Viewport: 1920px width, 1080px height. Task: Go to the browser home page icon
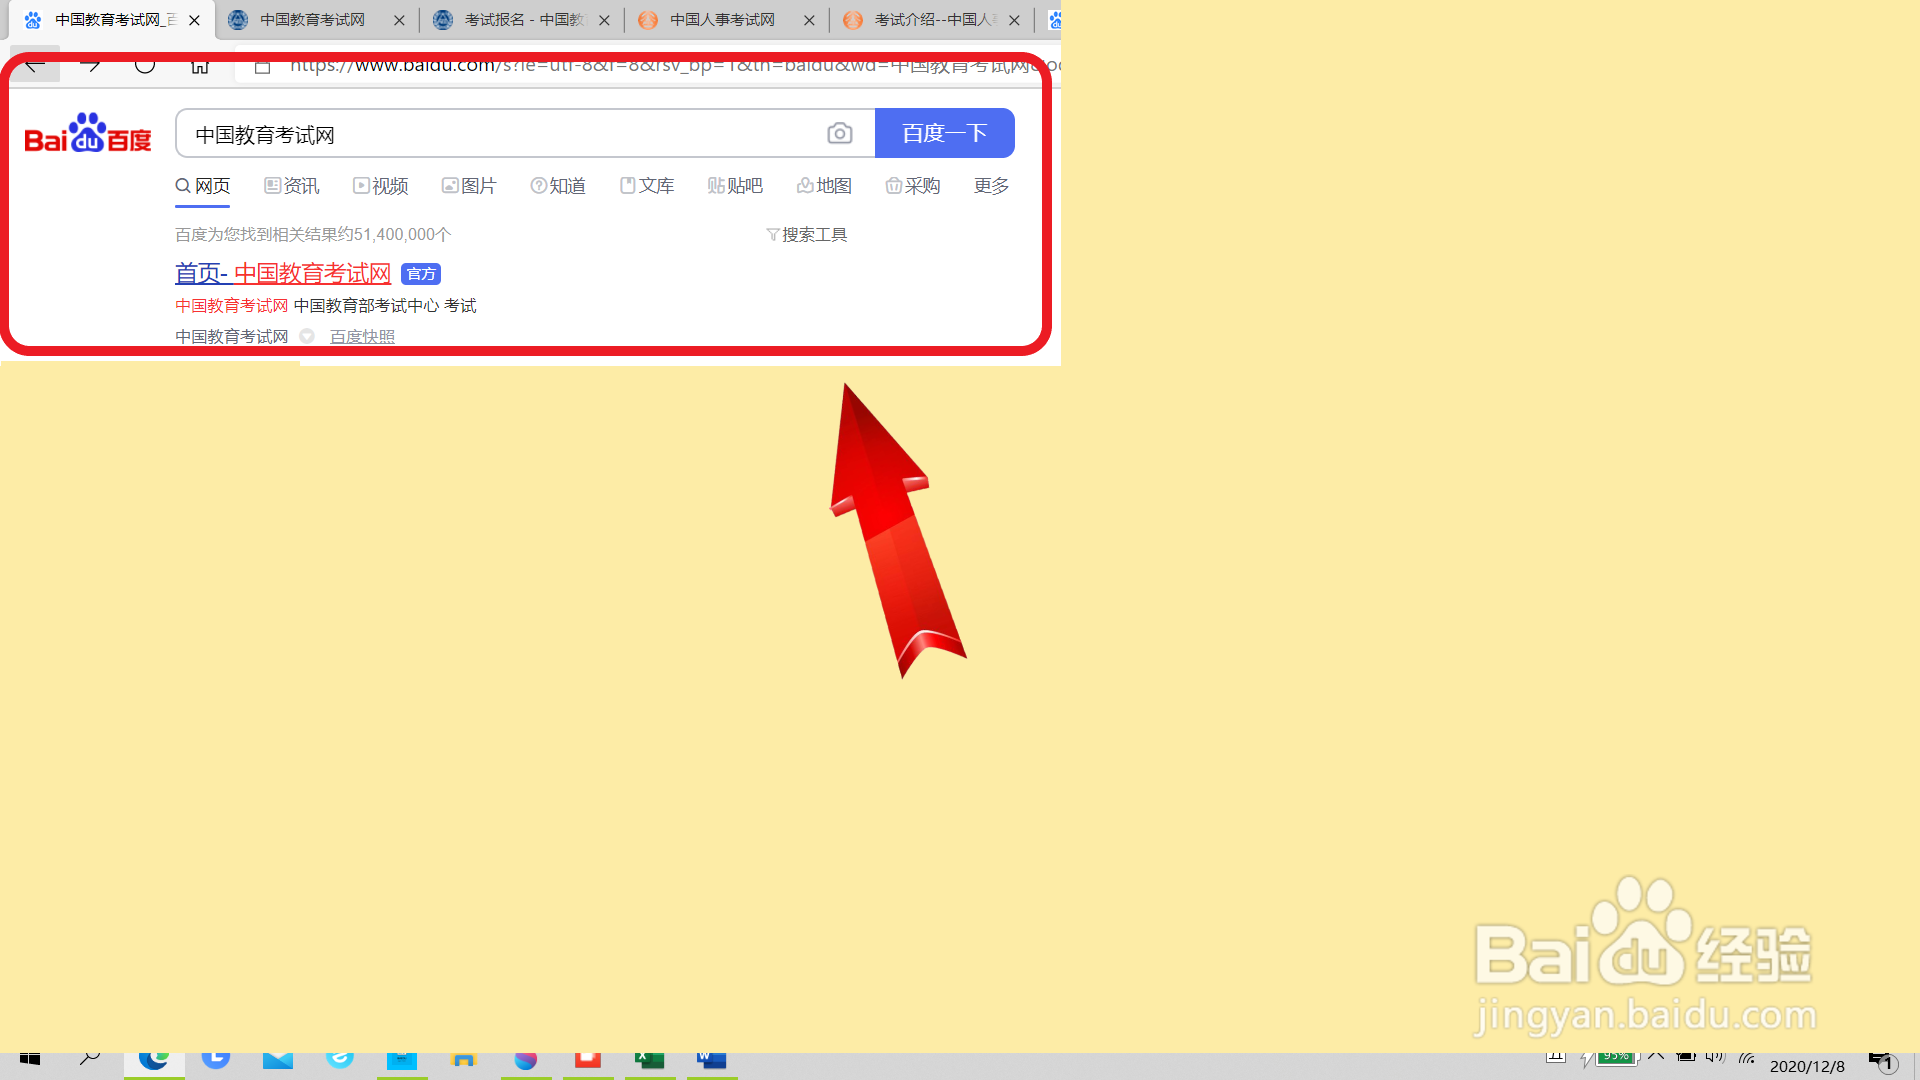point(200,65)
